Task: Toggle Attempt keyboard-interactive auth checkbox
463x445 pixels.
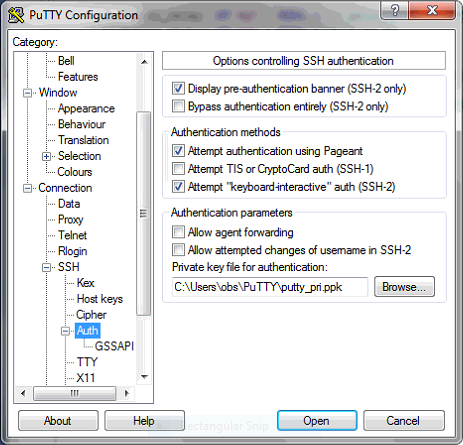Action: click(x=178, y=187)
